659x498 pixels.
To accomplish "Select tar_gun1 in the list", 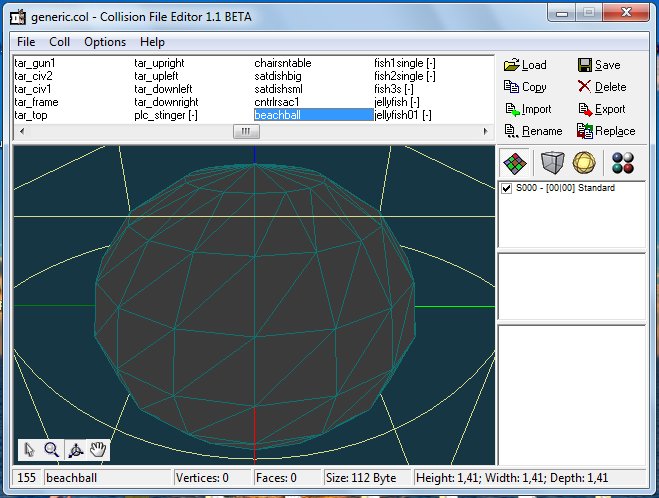I will point(35,63).
